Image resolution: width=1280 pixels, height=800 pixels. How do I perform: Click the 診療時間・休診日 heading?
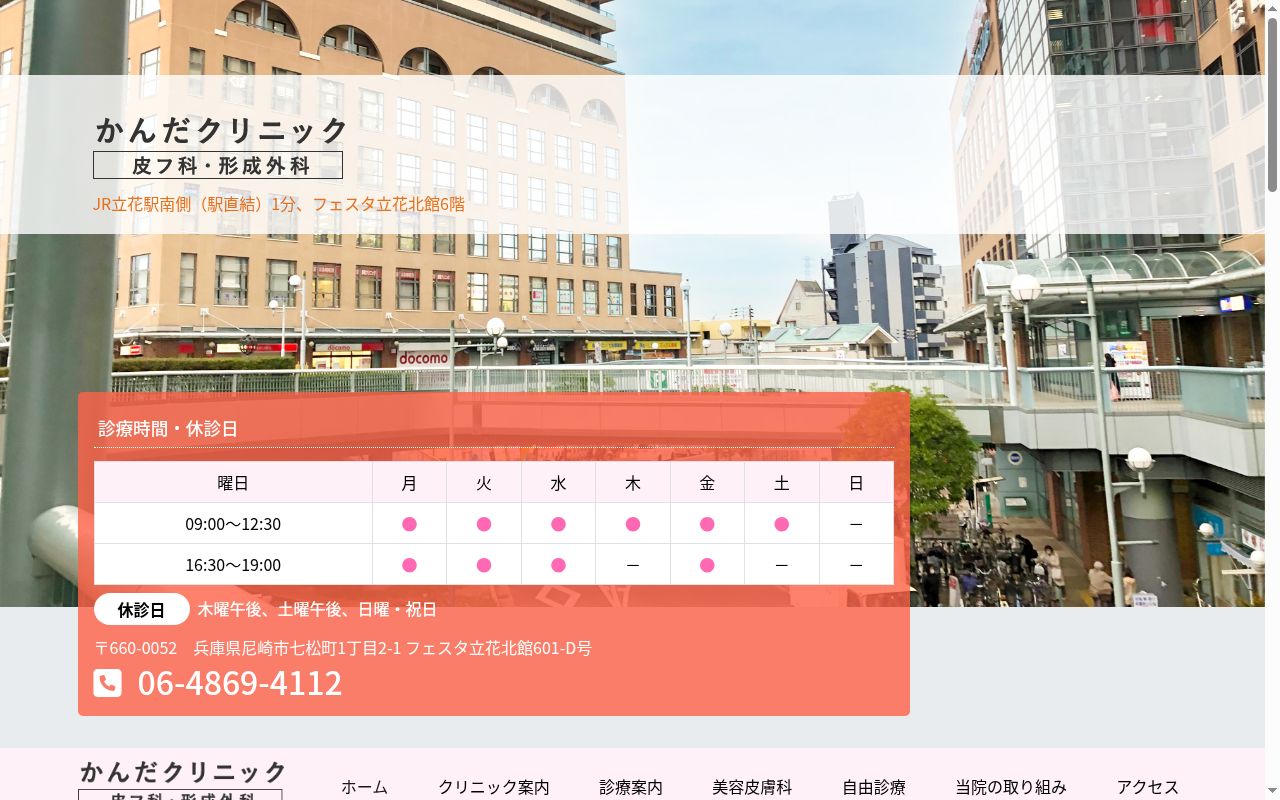168,429
